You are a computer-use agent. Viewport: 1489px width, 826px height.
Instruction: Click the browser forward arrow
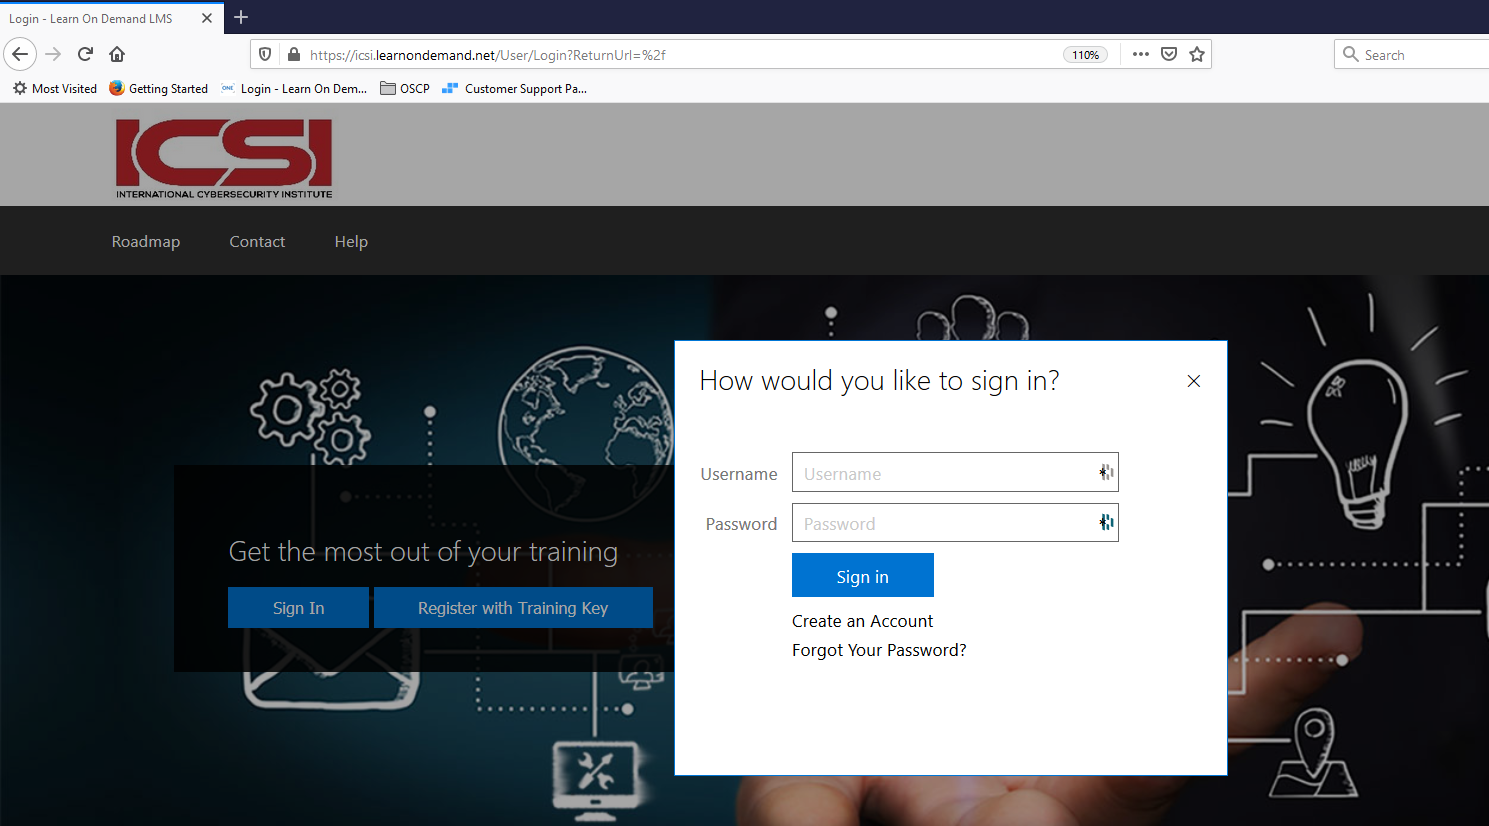(53, 54)
